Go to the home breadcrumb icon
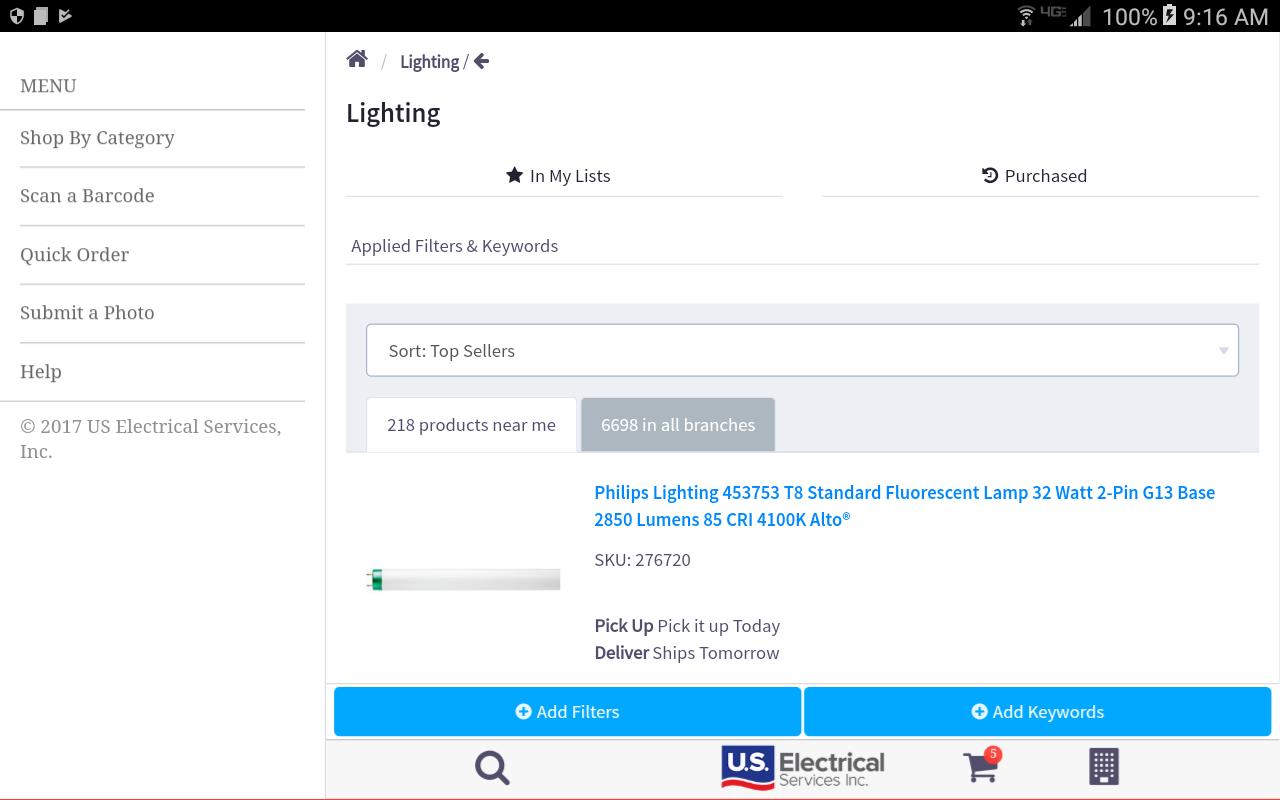The image size is (1280, 800). point(357,60)
